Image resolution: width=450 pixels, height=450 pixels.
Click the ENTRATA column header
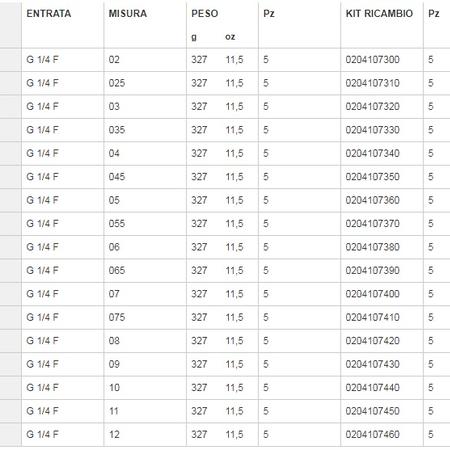pos(49,14)
